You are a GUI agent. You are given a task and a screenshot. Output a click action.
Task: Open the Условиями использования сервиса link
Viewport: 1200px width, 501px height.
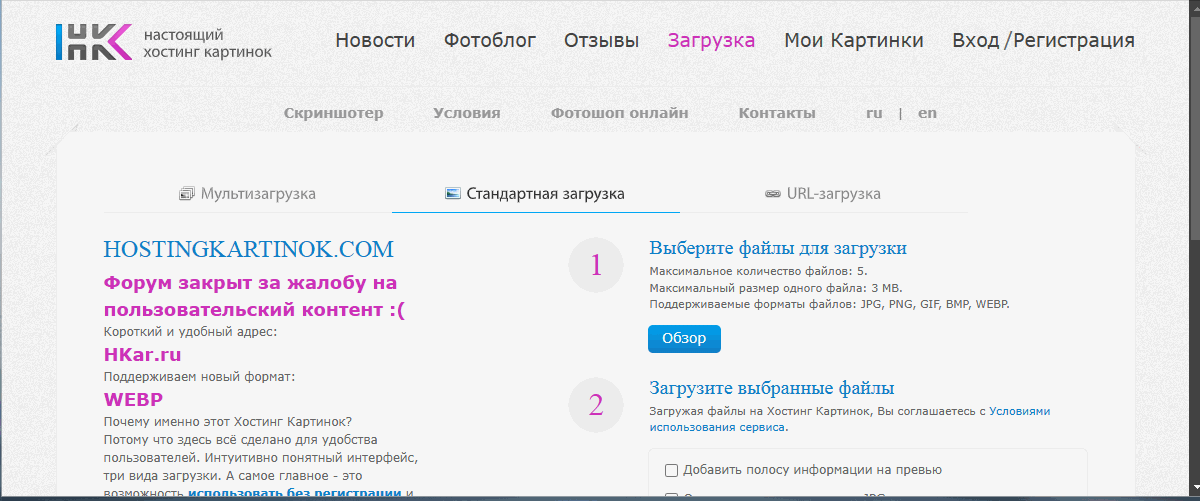pyautogui.click(x=850, y=419)
